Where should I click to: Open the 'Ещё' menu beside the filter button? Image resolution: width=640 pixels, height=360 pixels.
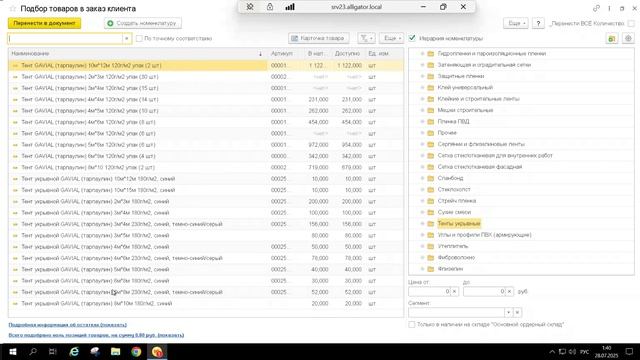tap(391, 38)
